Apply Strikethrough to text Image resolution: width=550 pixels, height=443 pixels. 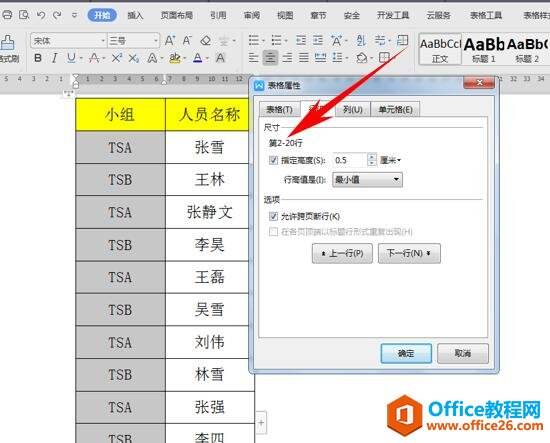click(94, 58)
